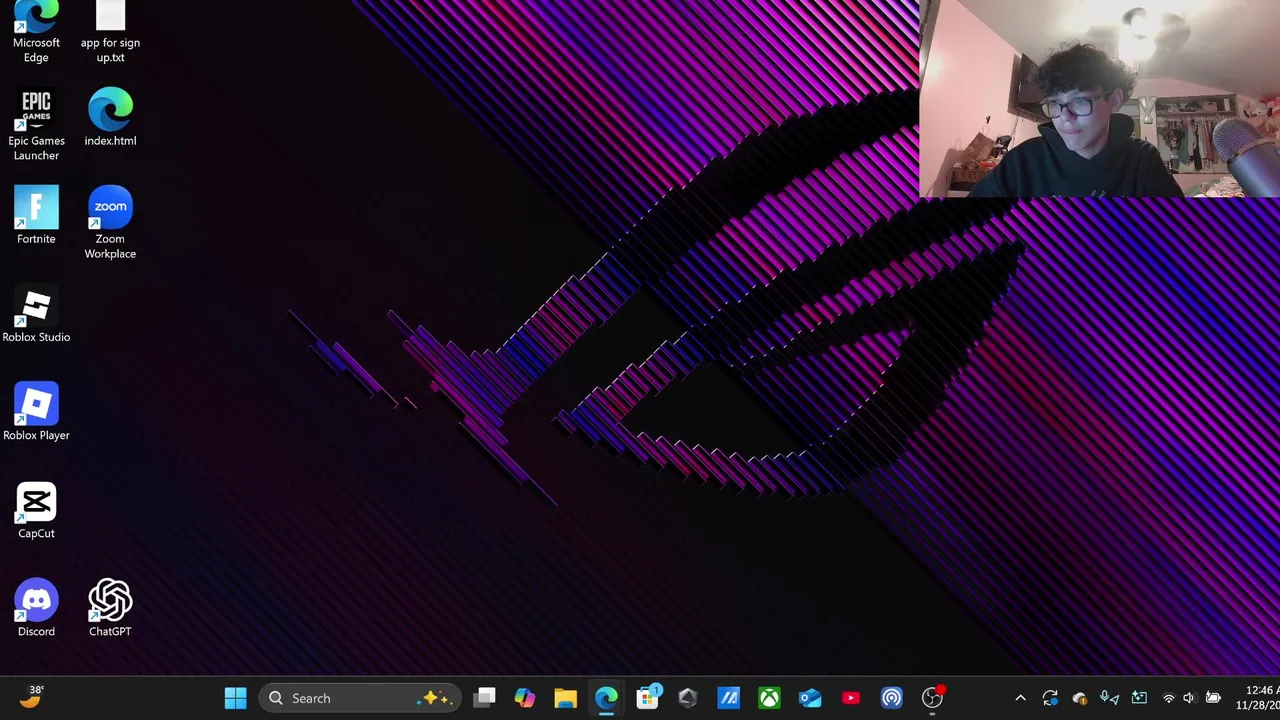The height and width of the screenshot is (720, 1280).
Task: Select the Fortnite desktop shortcut
Action: point(36,215)
